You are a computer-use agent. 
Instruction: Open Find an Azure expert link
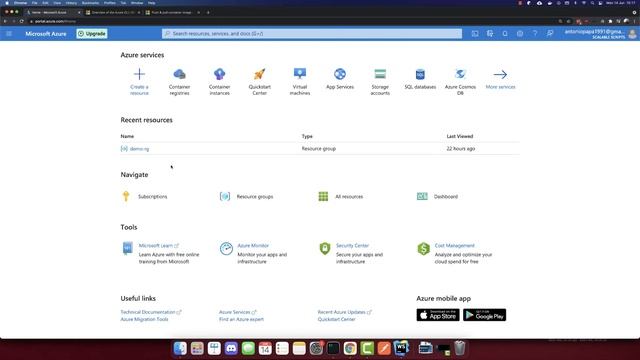click(x=241, y=319)
